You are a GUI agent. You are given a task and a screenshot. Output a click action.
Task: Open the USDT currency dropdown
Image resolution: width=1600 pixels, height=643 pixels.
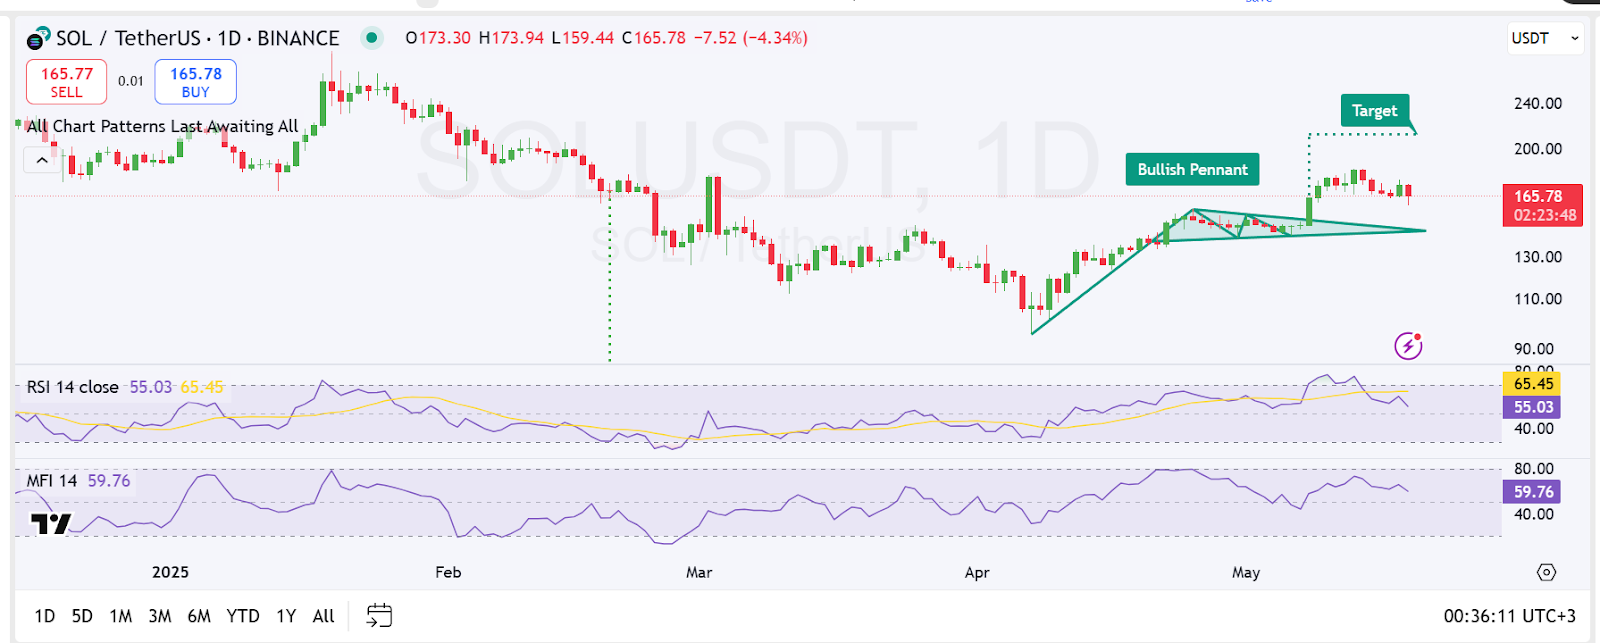pos(1546,38)
